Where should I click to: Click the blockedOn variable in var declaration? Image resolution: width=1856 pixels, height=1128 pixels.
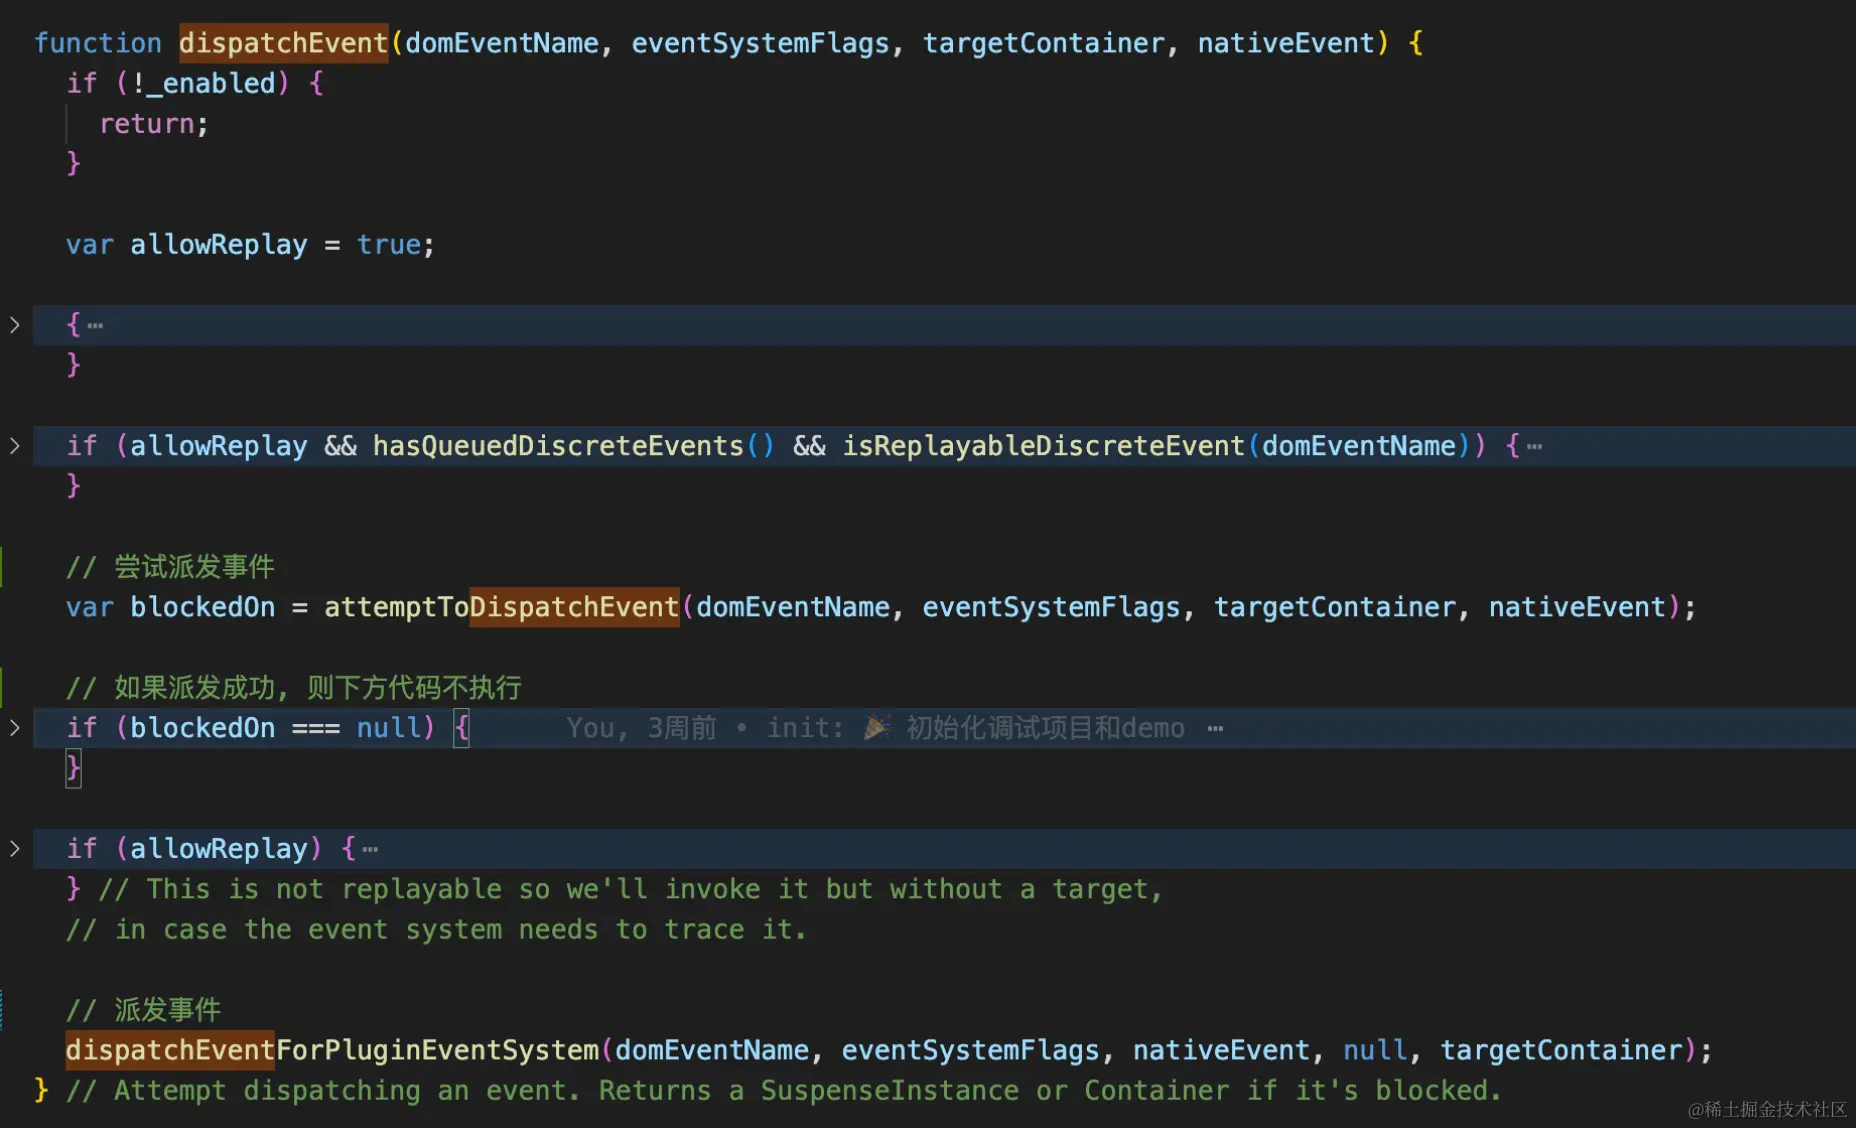coord(203,607)
